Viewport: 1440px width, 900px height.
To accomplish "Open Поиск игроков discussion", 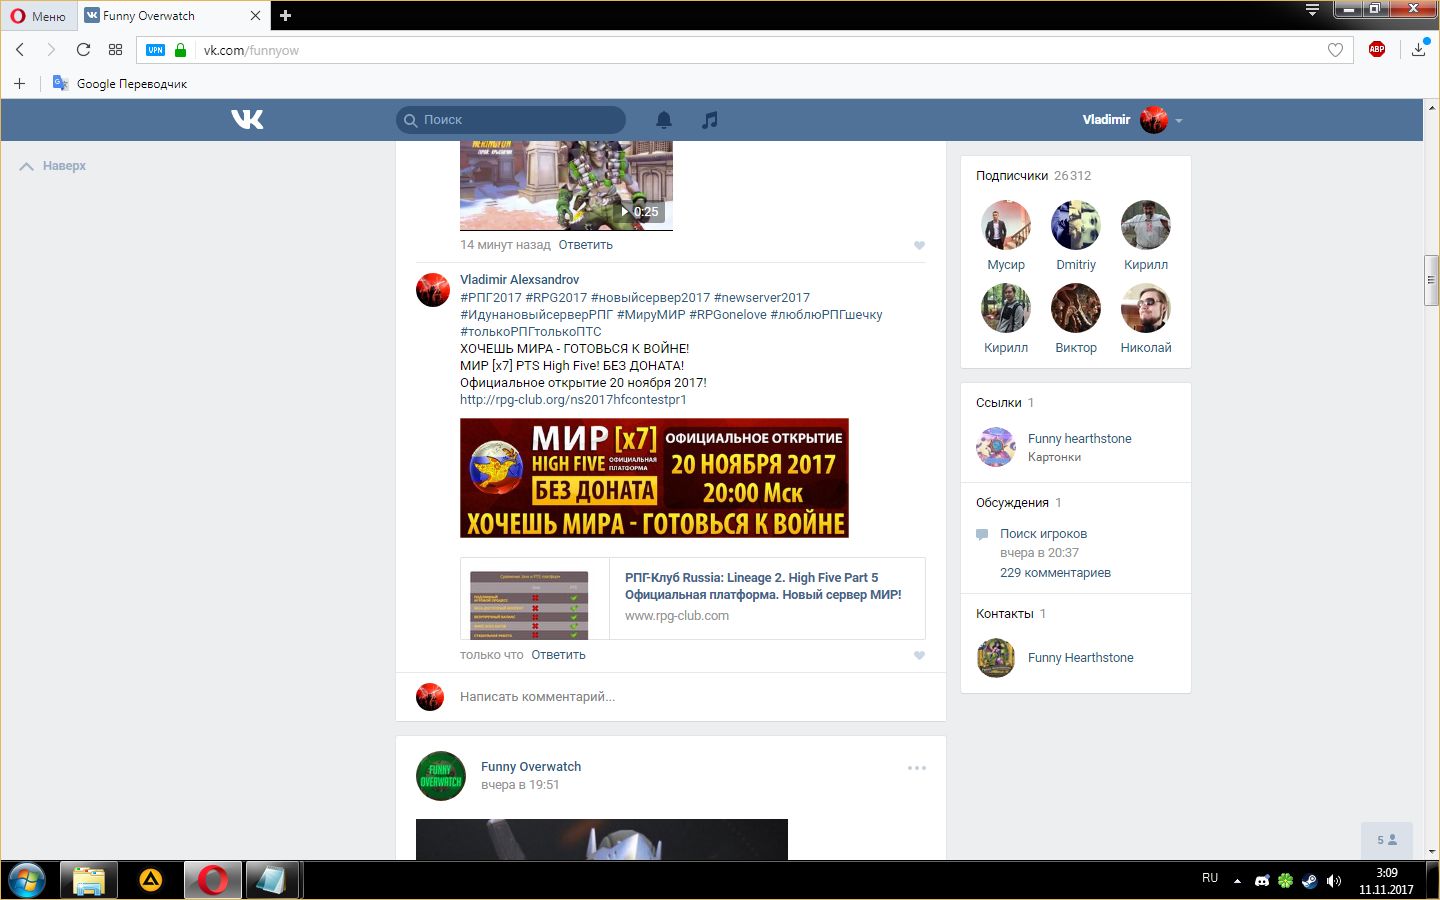I will (x=1043, y=534).
